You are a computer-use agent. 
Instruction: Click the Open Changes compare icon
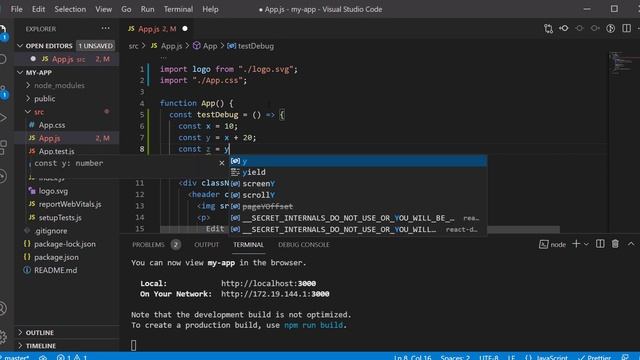548,29
